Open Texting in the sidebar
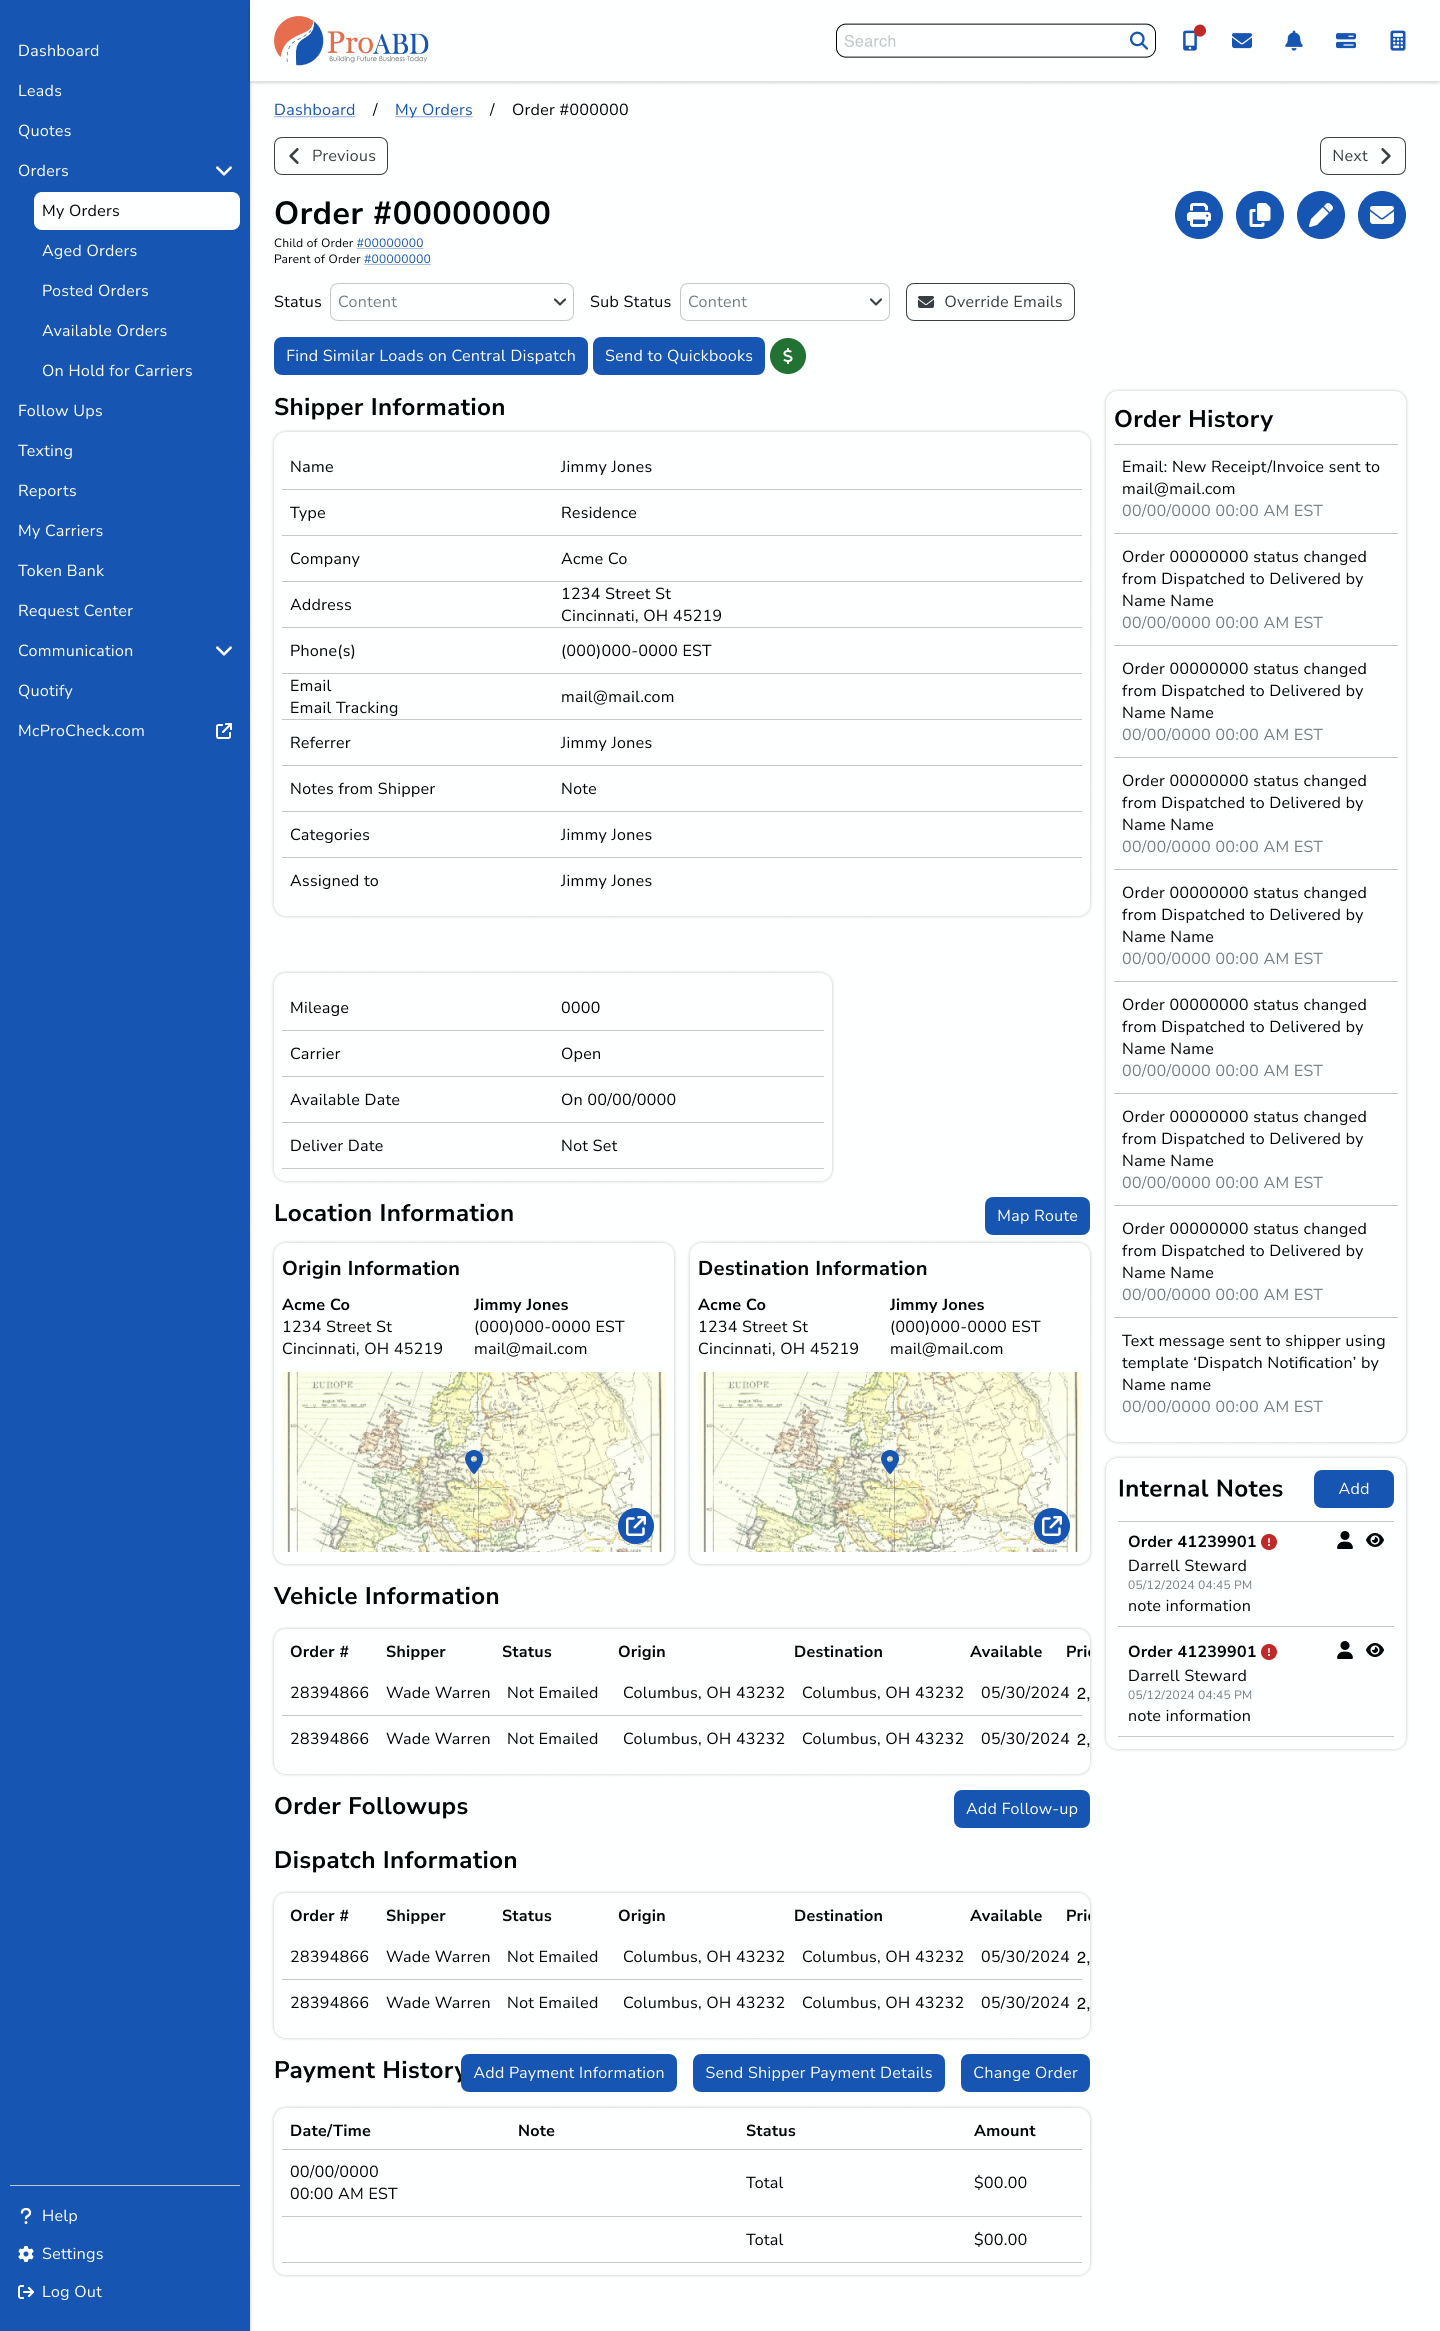 pyautogui.click(x=45, y=451)
